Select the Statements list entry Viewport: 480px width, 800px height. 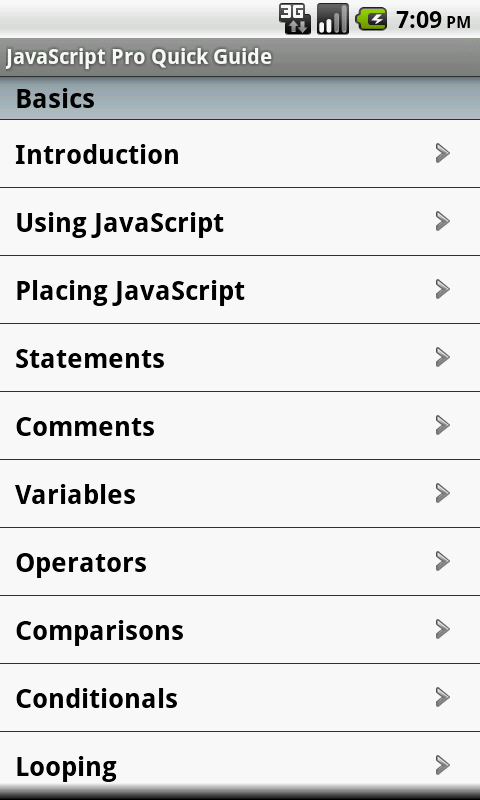[x=240, y=358]
